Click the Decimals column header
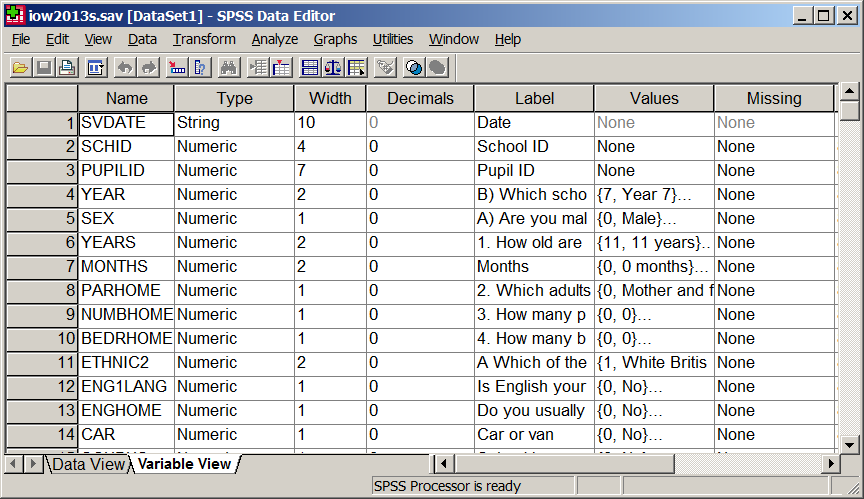Viewport: 864px width, 499px height. (420, 98)
